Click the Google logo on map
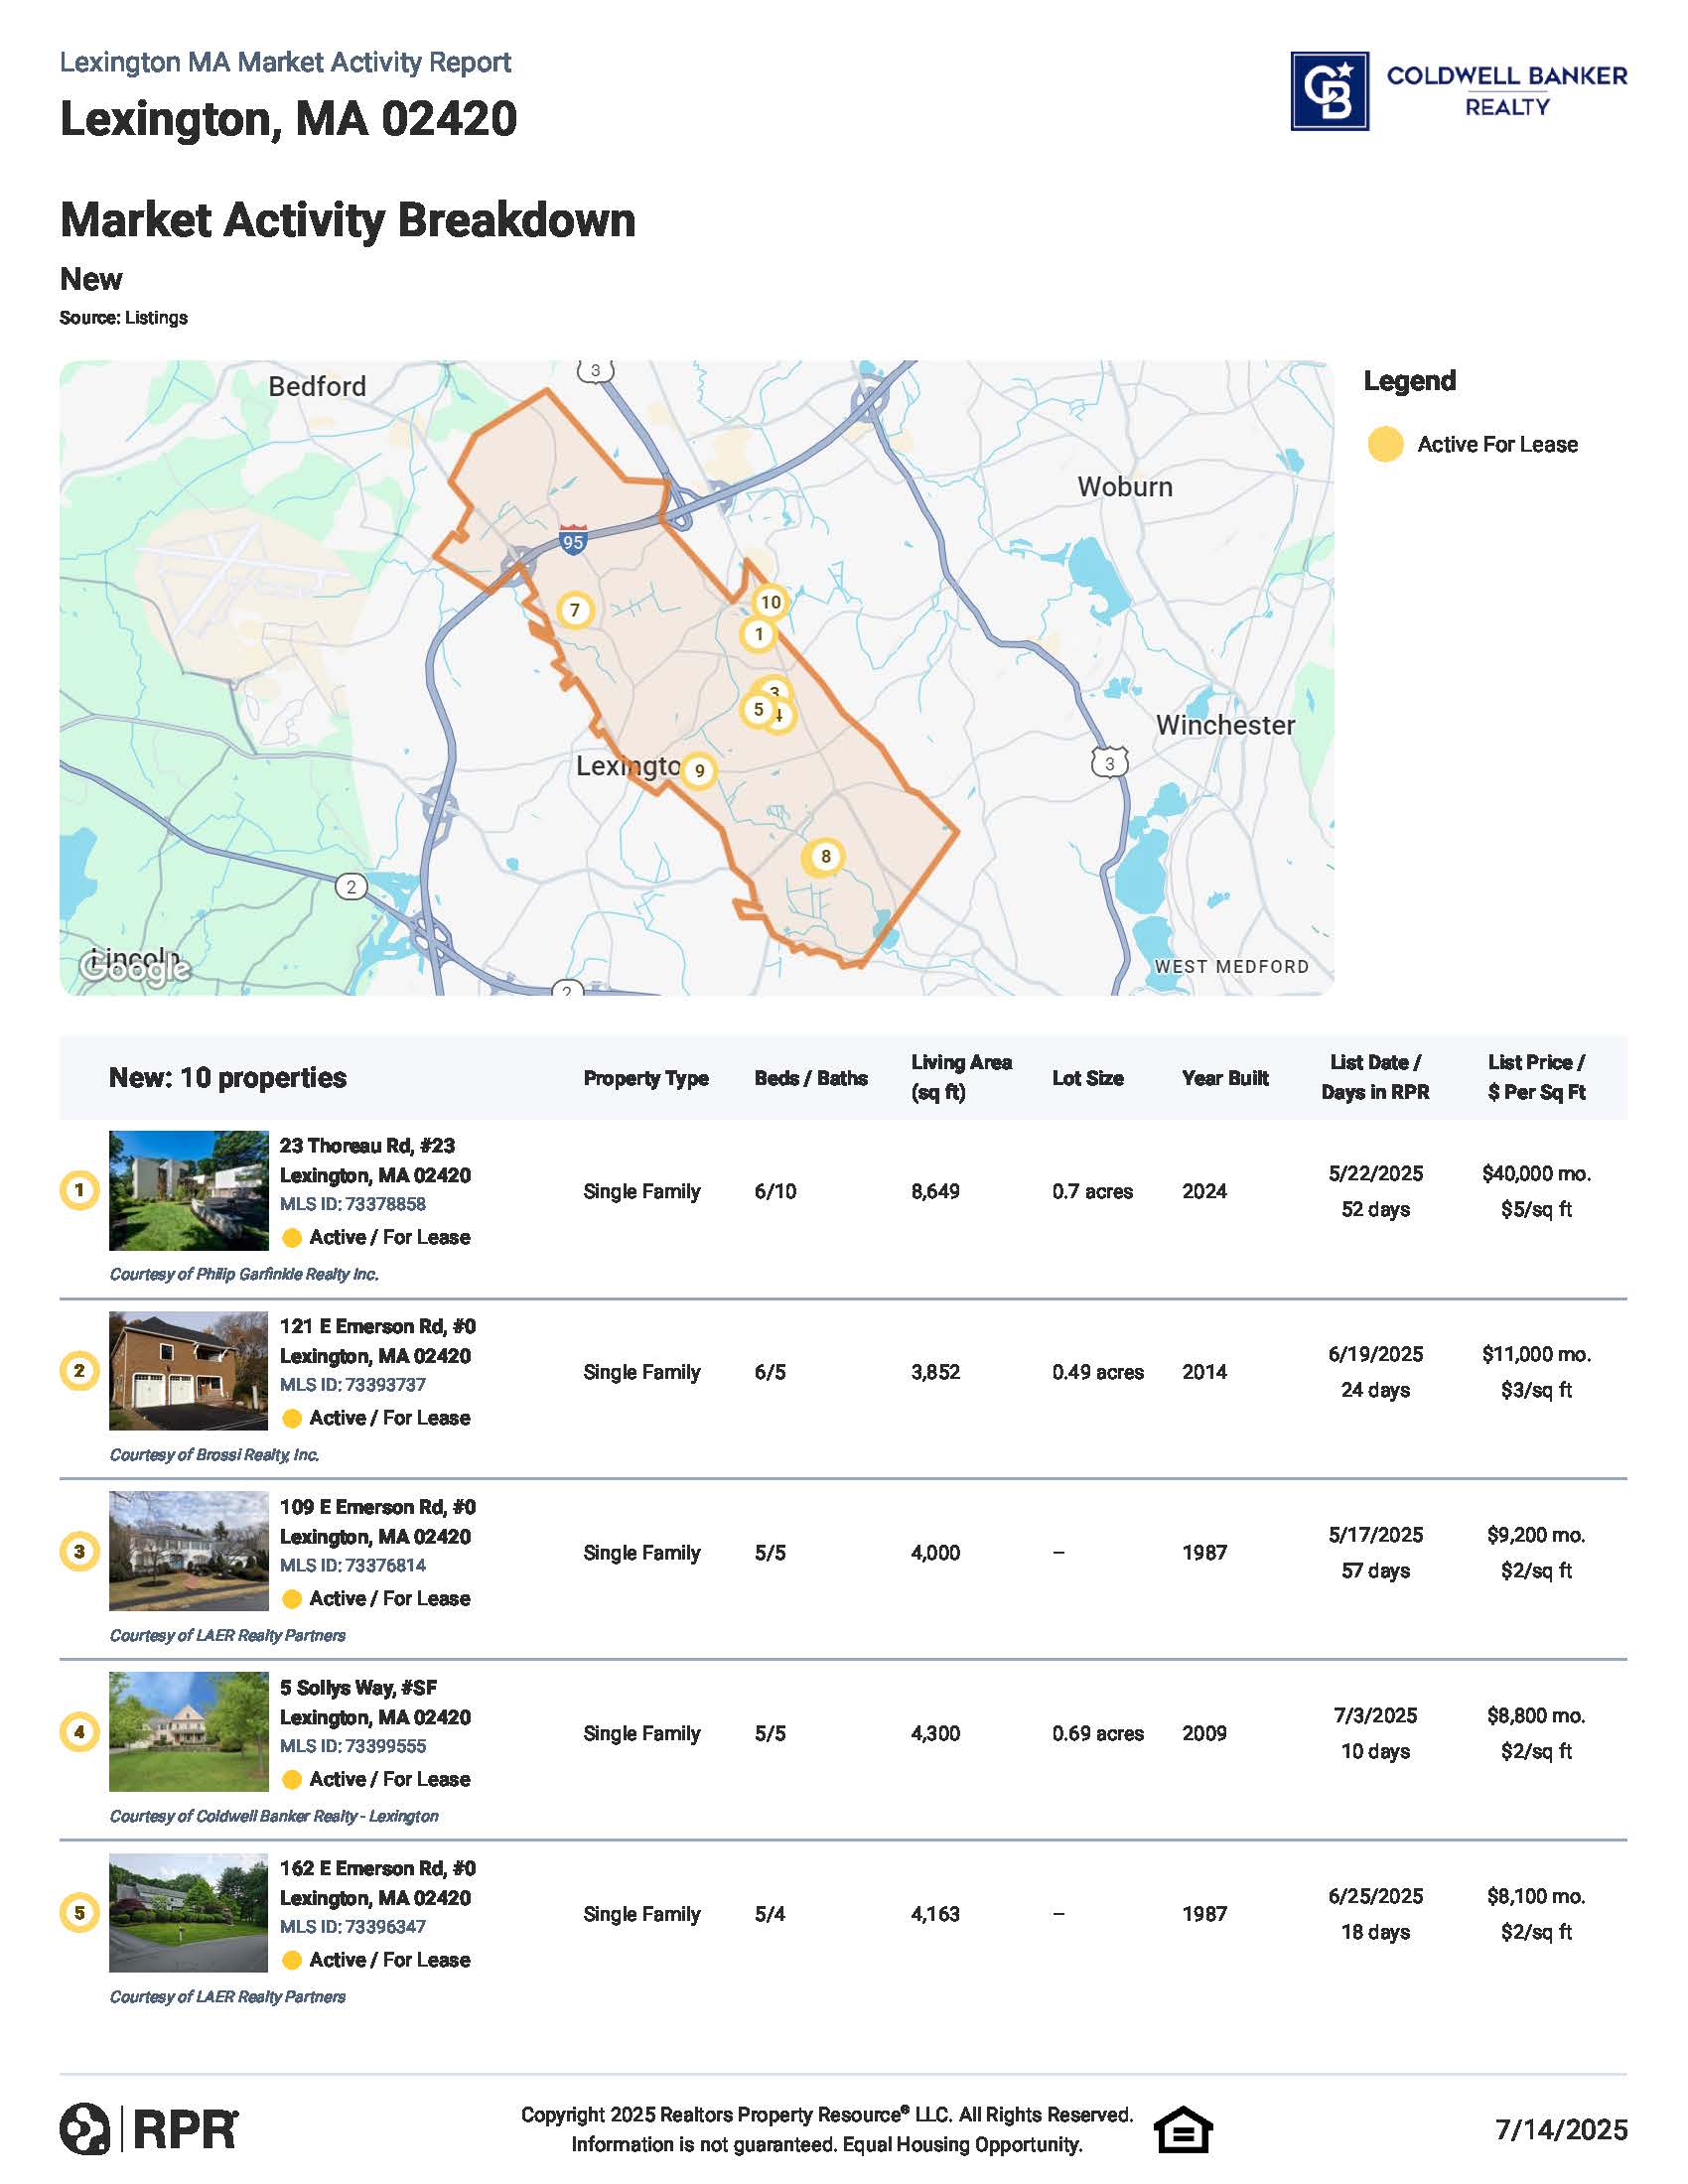The height and width of the screenshot is (2184, 1688). point(135,967)
